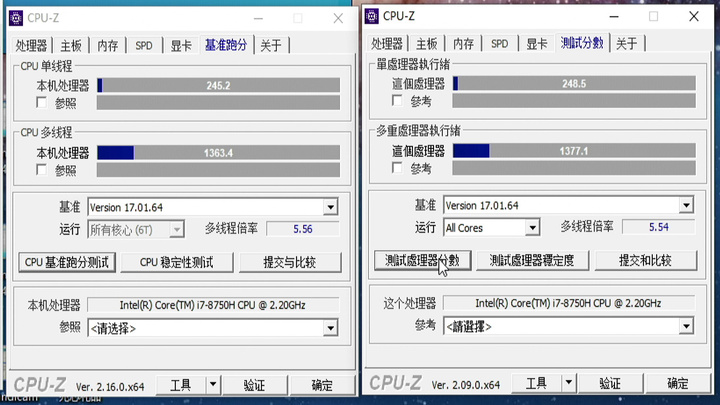
Task: Open 显卡 tab in right CPU-Z window
Action: tap(536, 44)
